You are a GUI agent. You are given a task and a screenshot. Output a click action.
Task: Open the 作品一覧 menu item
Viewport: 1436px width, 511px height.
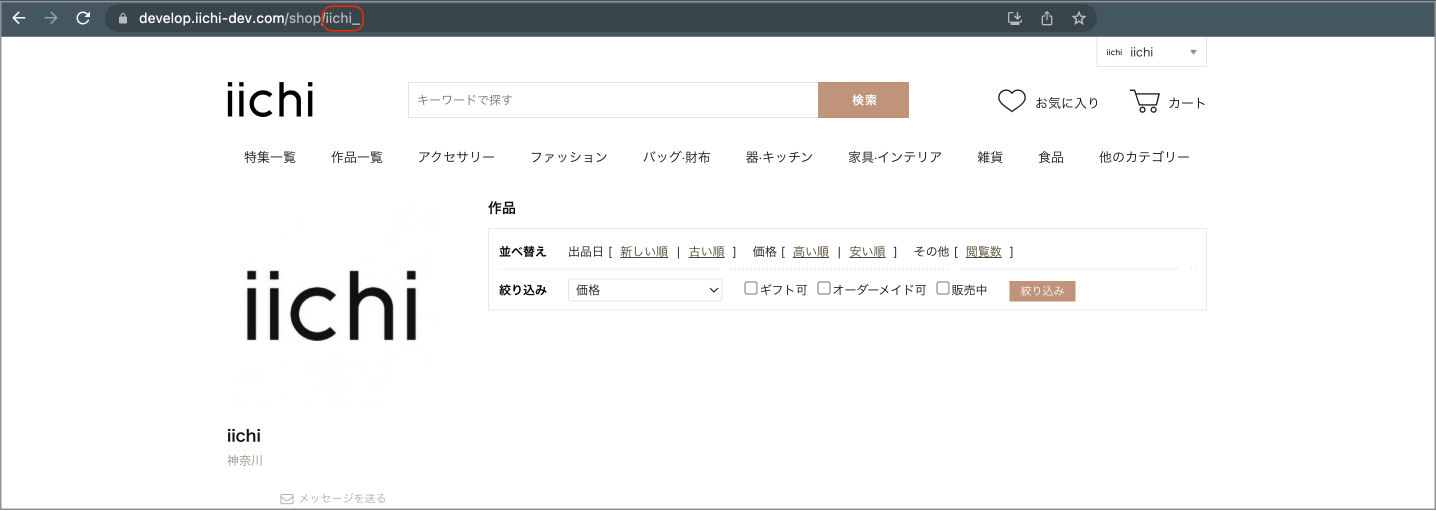(x=357, y=157)
